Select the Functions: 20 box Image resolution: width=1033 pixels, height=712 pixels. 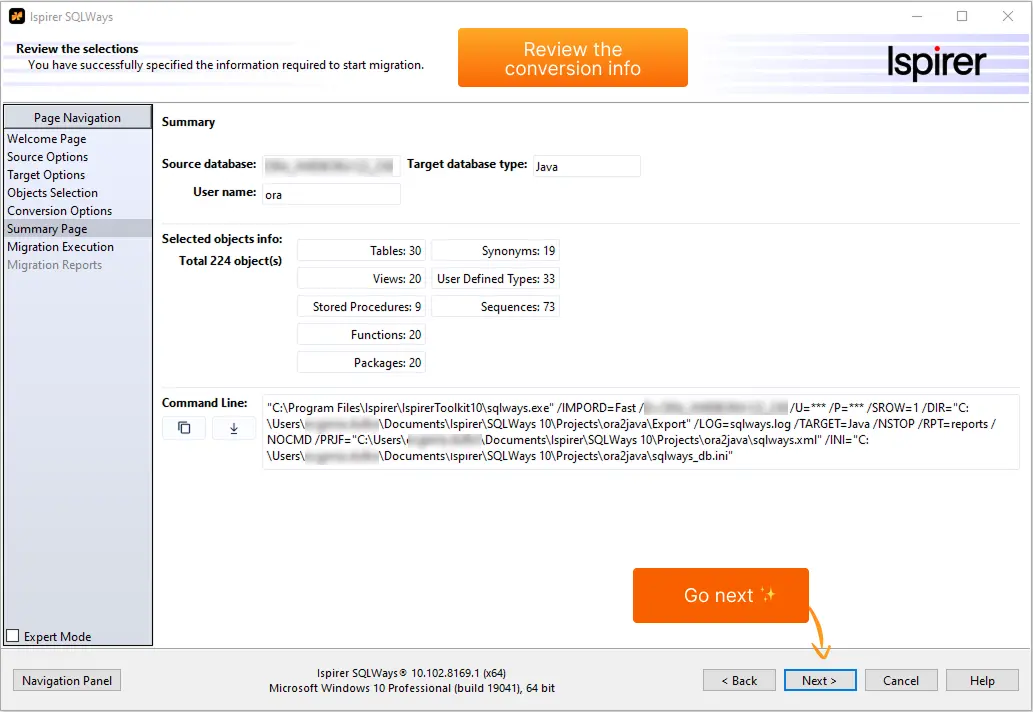click(361, 335)
